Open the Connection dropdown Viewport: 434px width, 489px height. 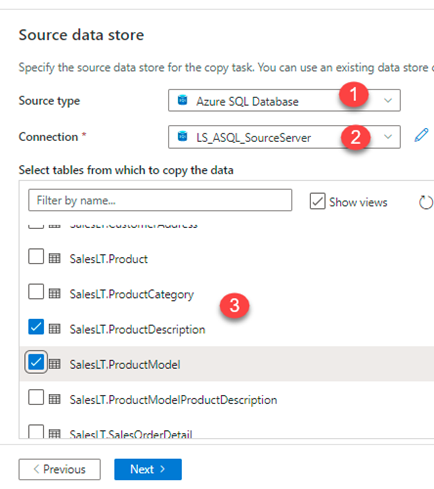[284, 137]
